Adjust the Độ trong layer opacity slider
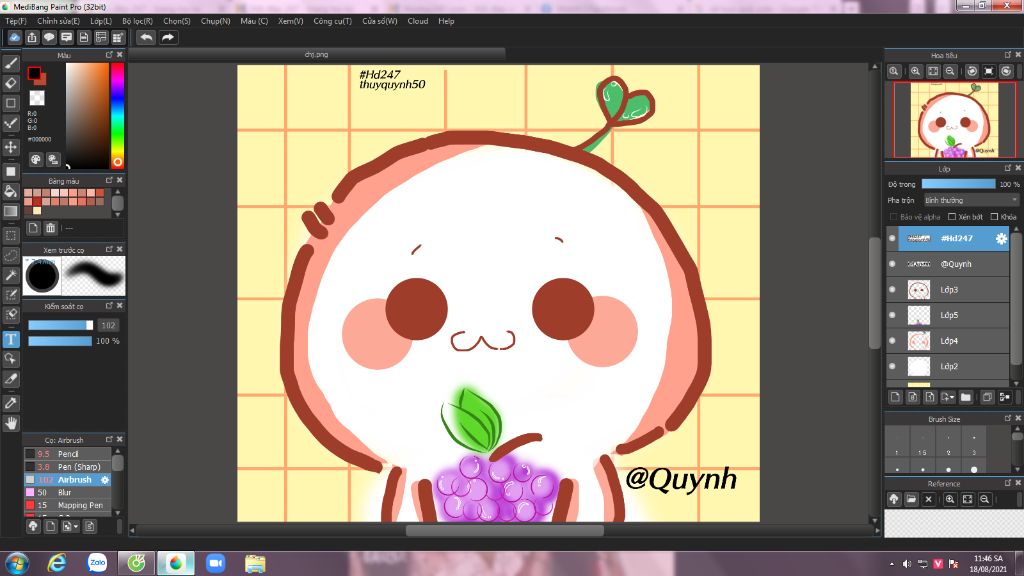The image size is (1024, 576). click(x=958, y=184)
